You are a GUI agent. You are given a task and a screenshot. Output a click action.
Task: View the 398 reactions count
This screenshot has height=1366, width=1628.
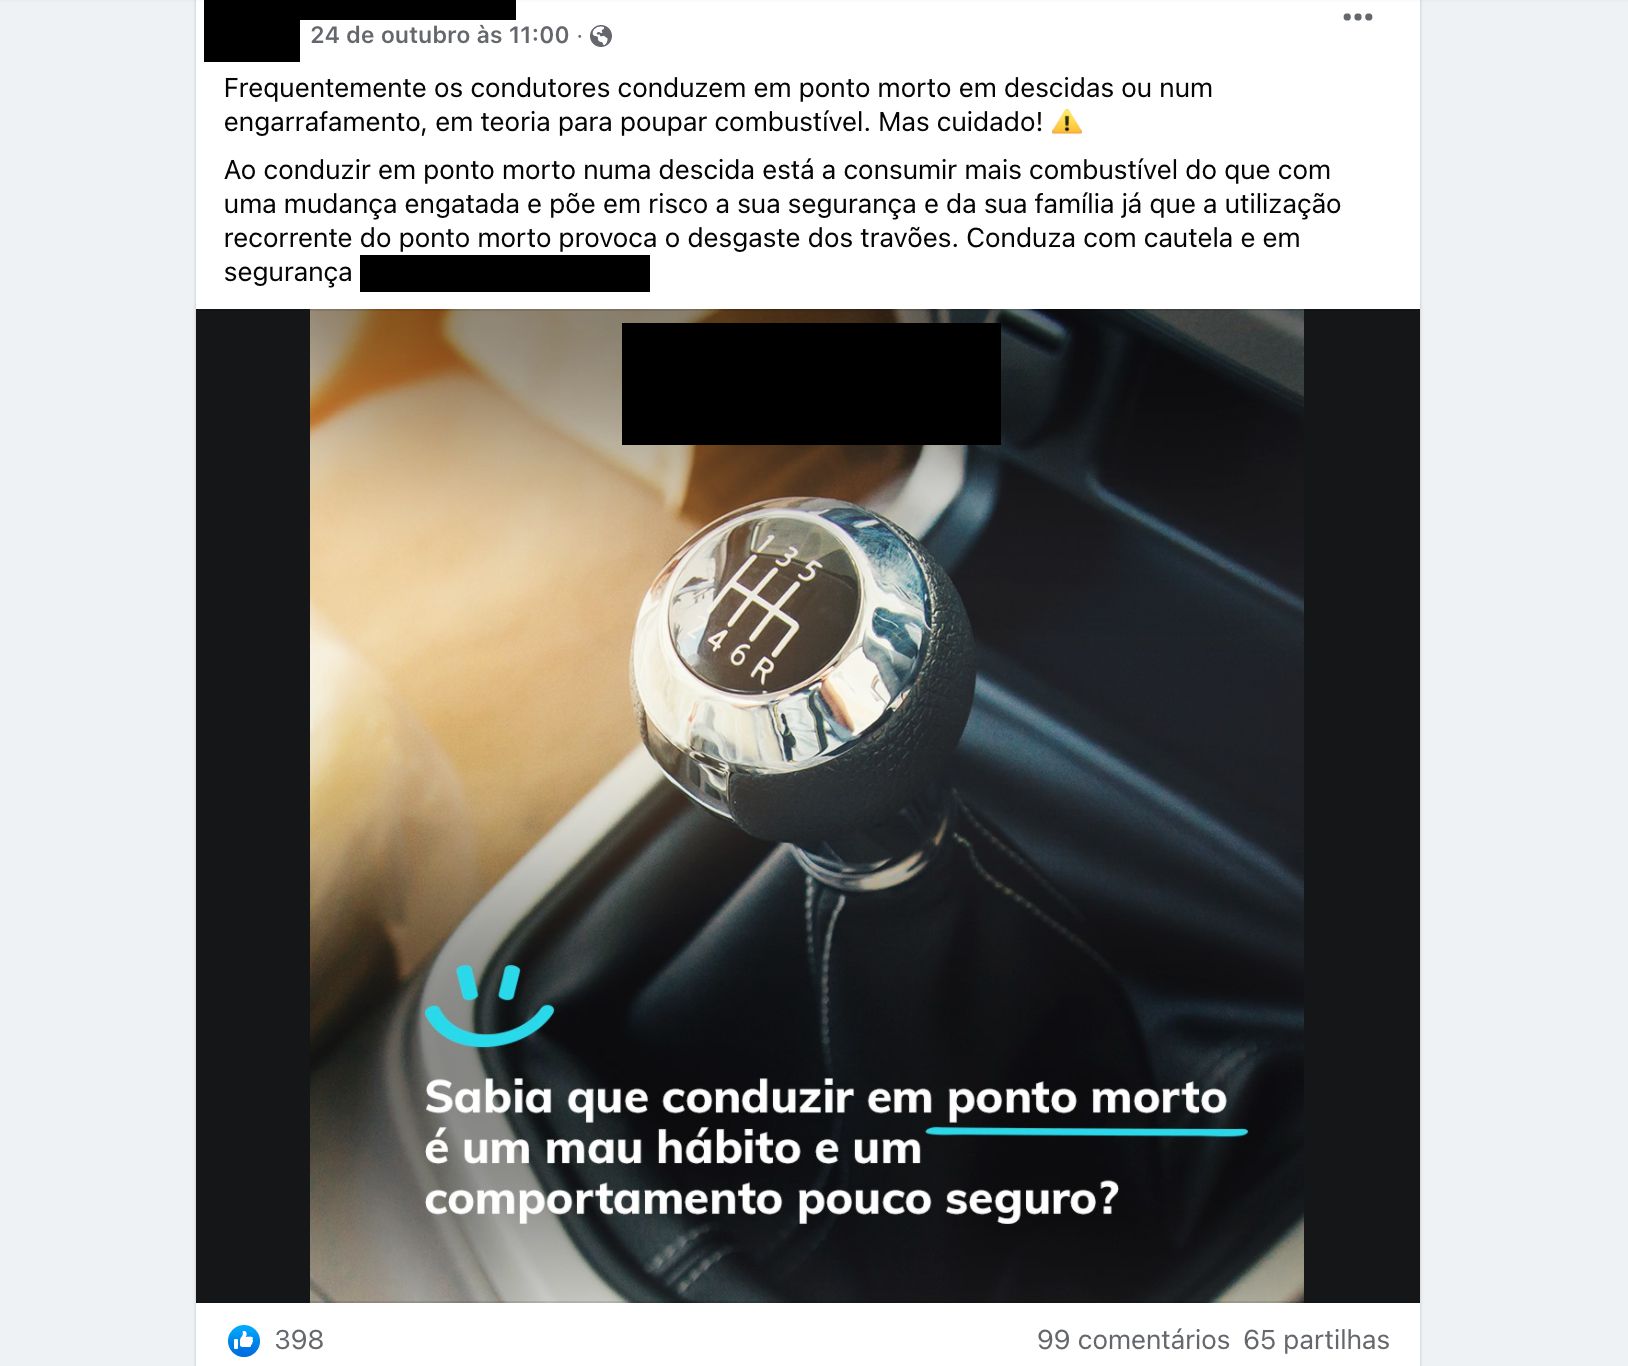point(299,1340)
